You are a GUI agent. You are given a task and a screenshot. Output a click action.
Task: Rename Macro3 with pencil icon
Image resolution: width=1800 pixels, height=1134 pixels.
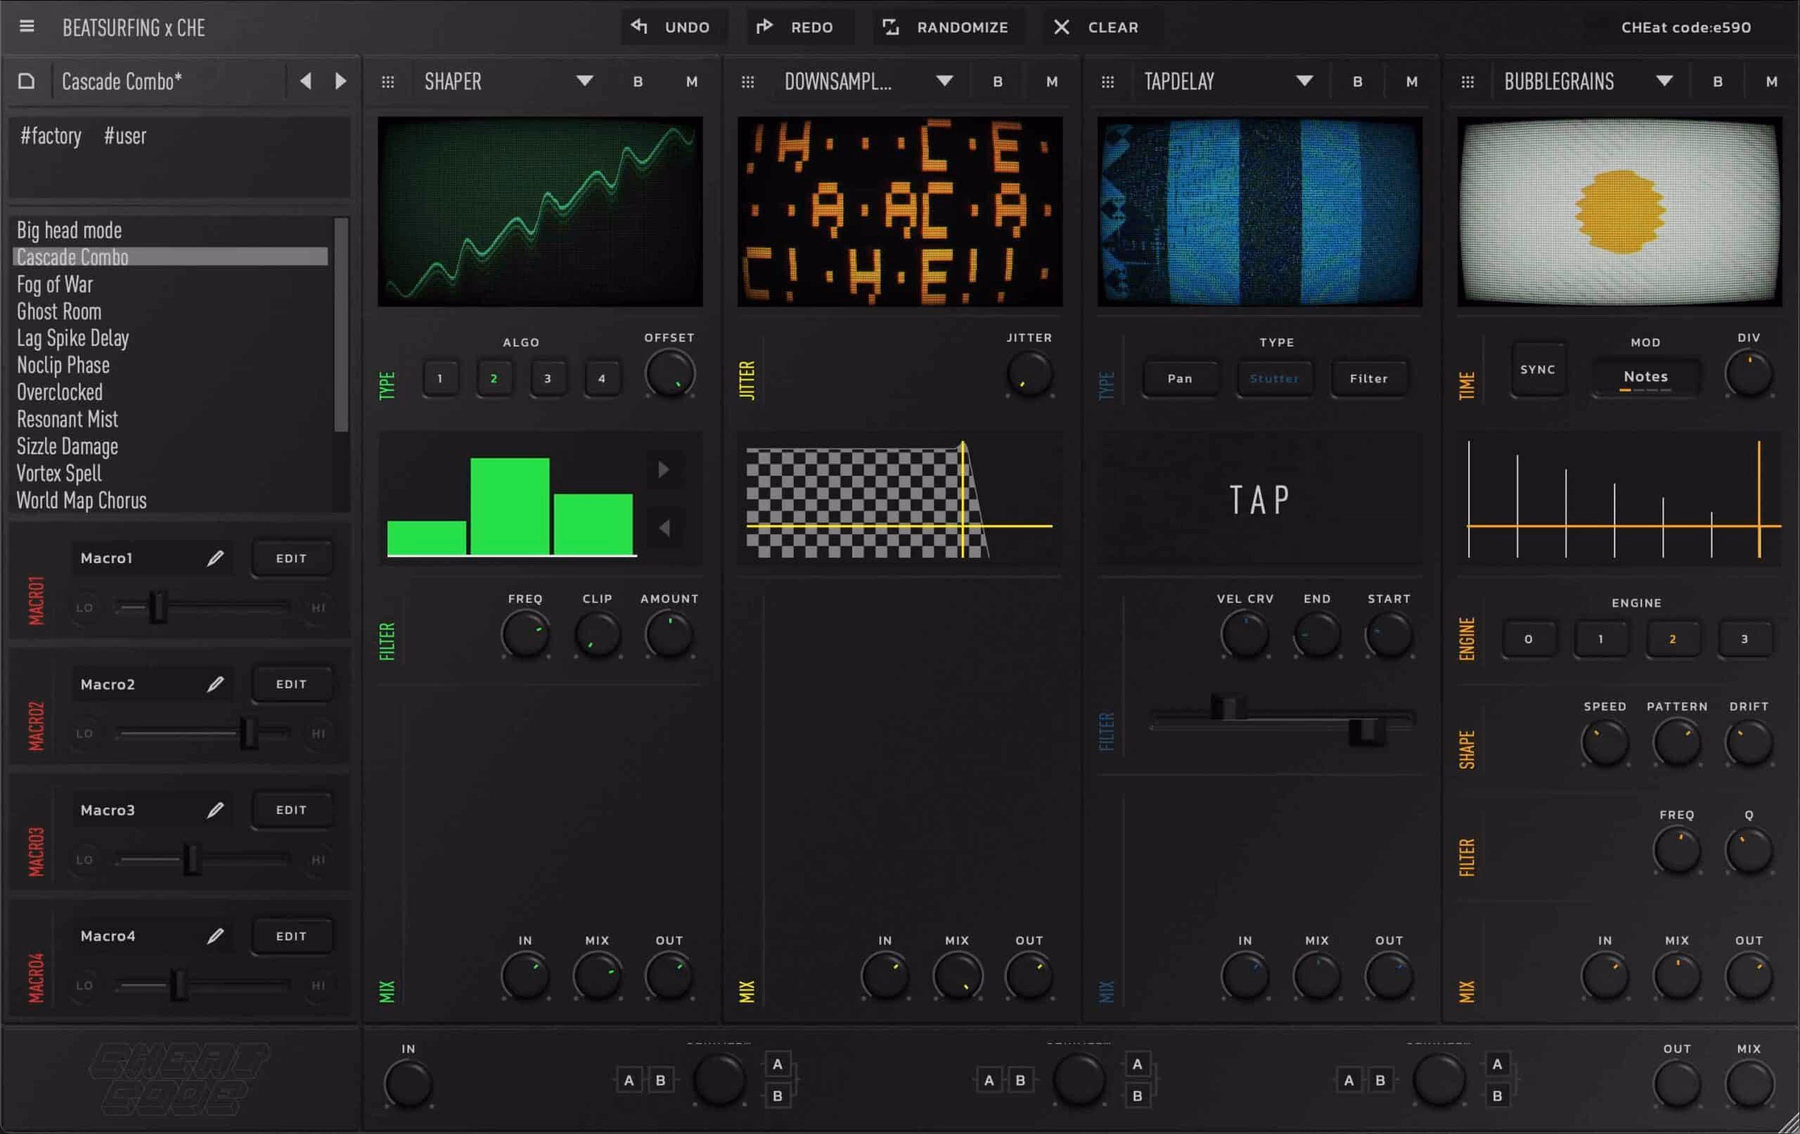[215, 810]
